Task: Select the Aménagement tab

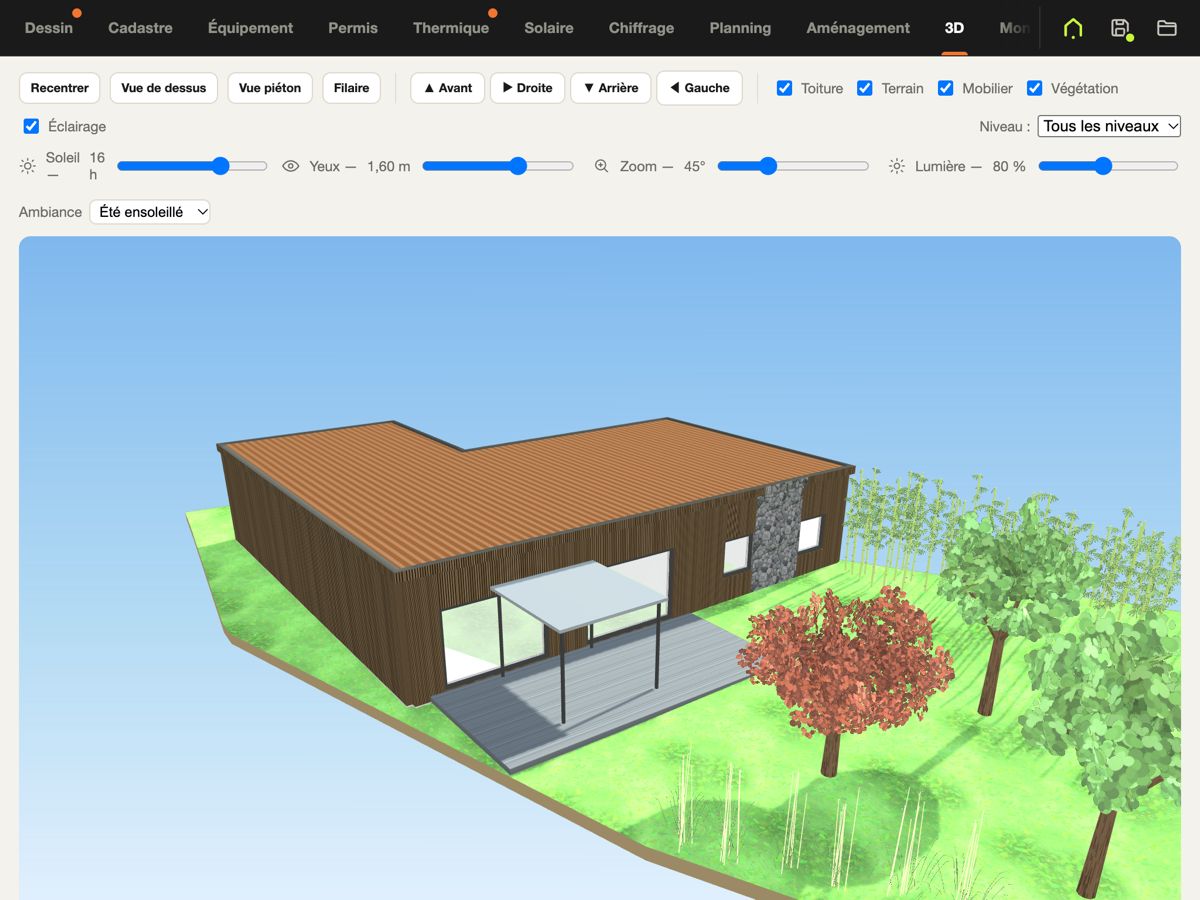Action: click(858, 28)
